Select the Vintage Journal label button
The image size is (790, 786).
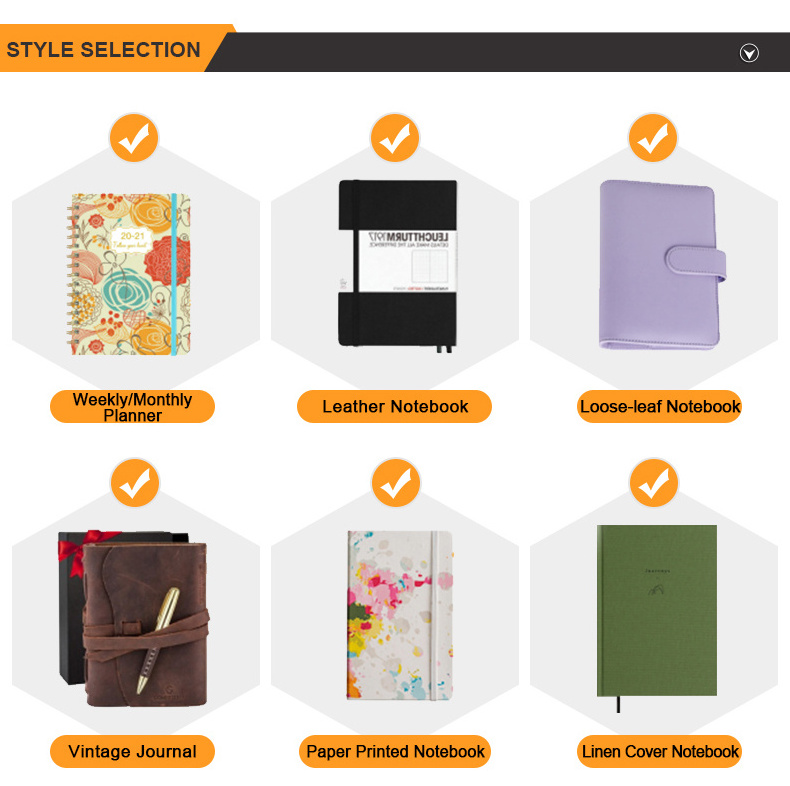tap(132, 751)
